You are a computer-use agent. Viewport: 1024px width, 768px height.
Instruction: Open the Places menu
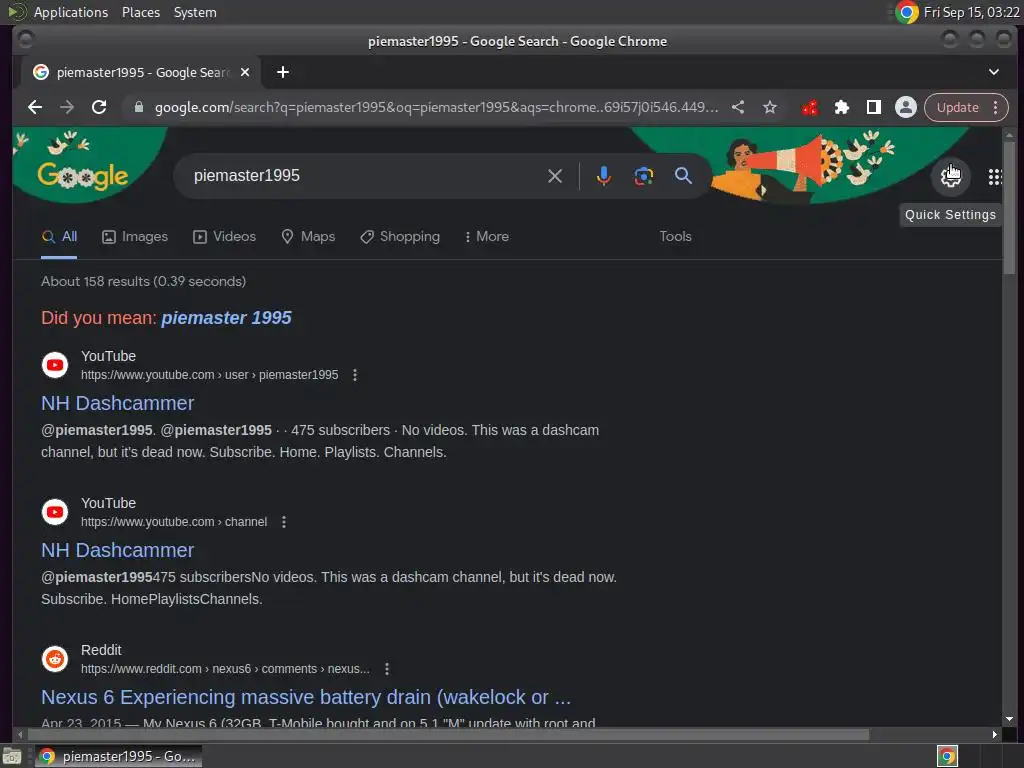pos(140,12)
